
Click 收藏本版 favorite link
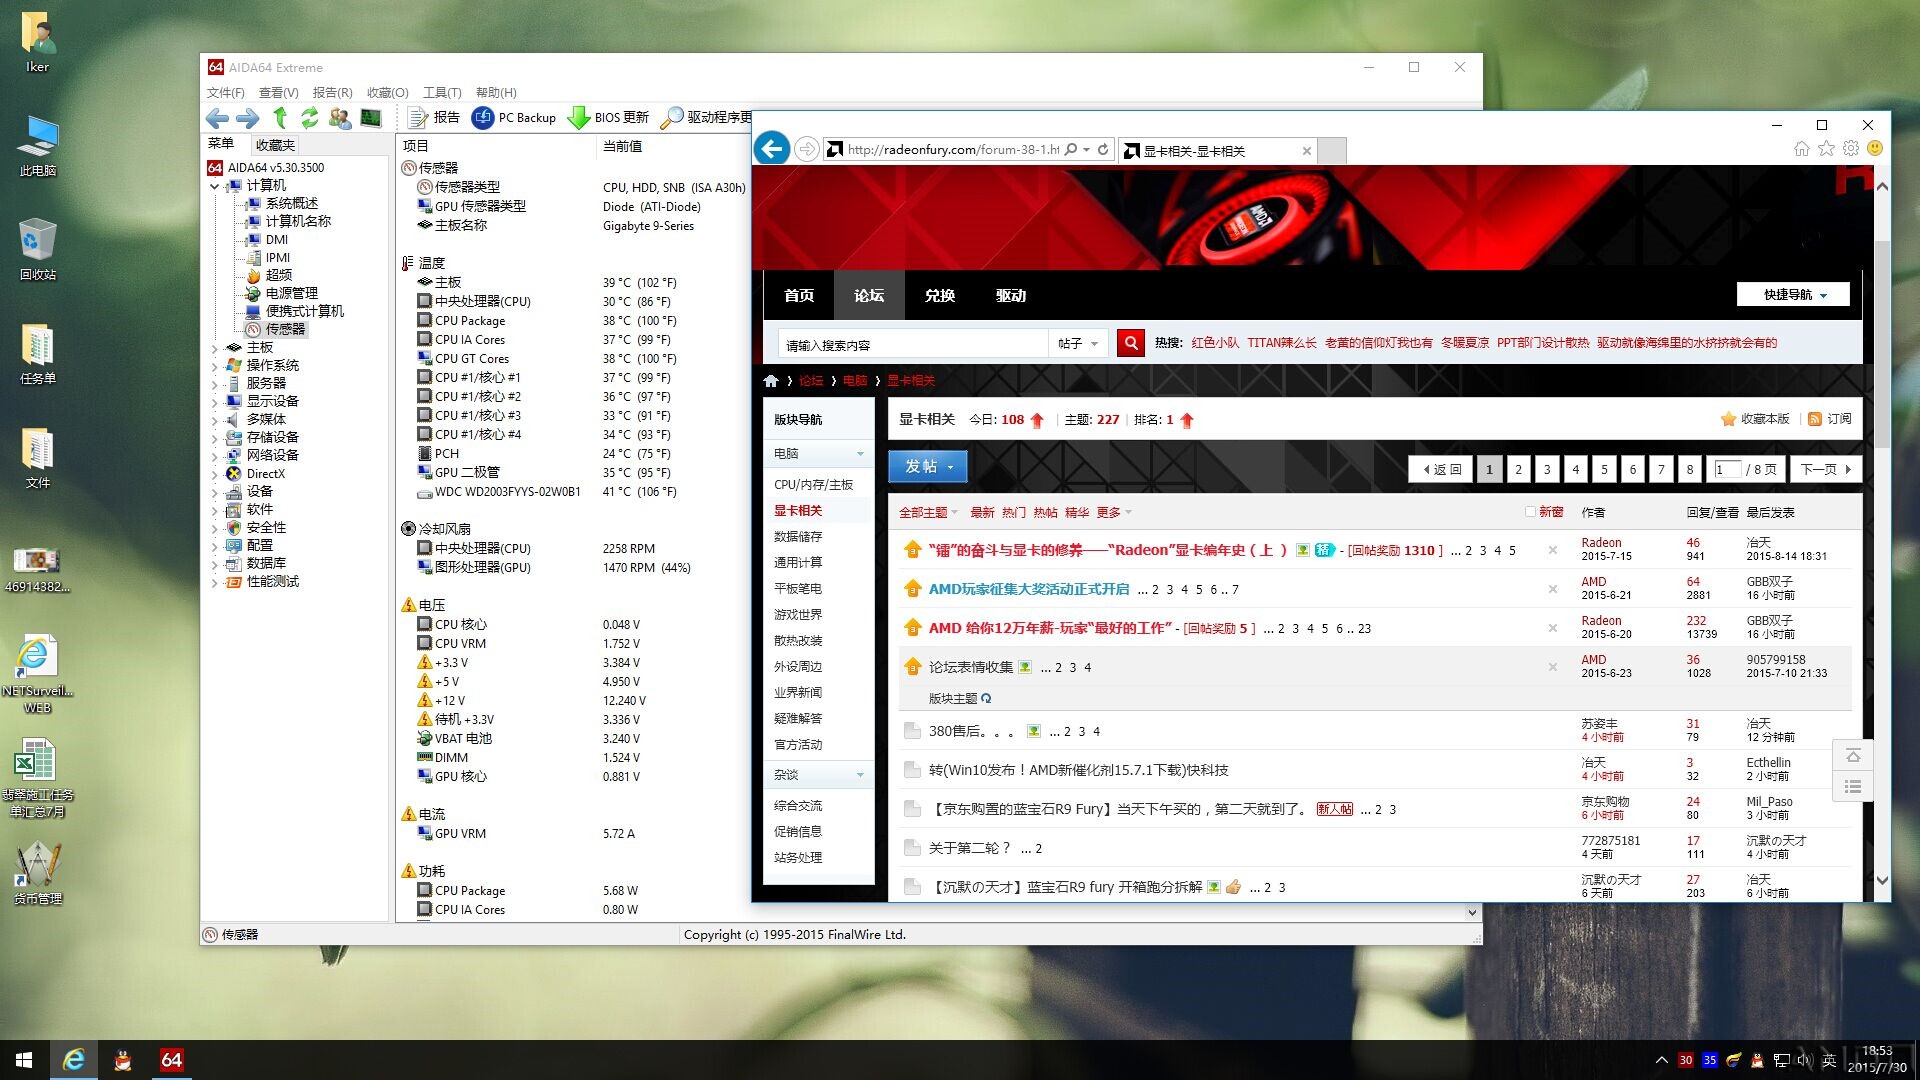1755,419
